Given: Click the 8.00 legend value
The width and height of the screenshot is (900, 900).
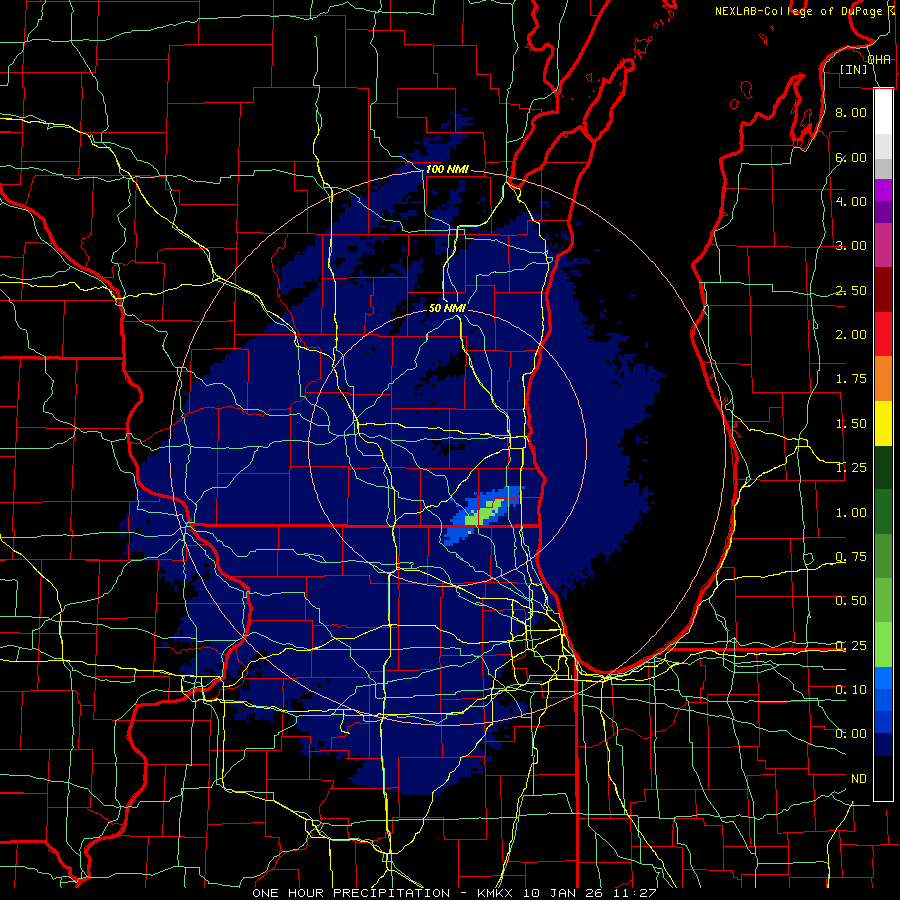Looking at the screenshot, I should [x=850, y=112].
